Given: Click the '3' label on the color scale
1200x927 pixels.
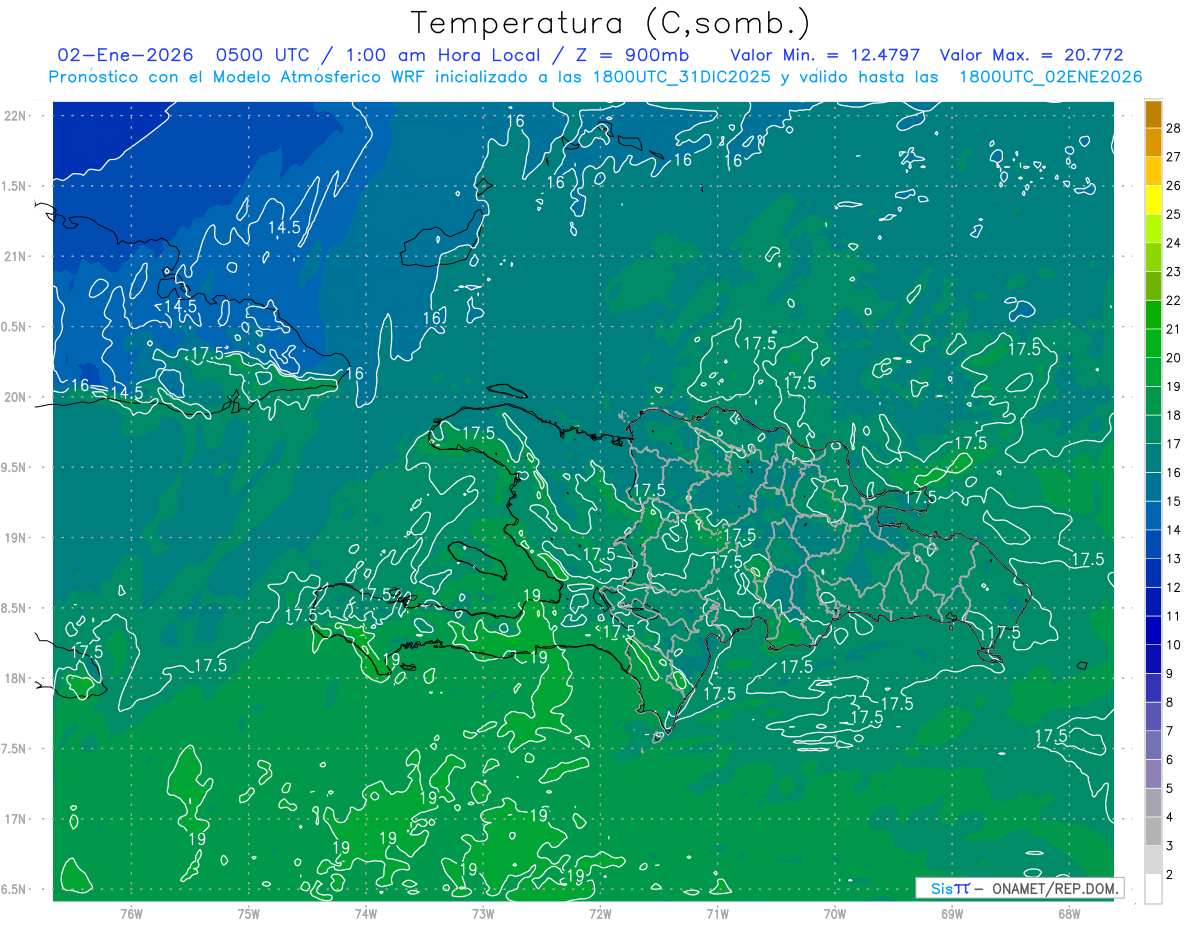Looking at the screenshot, I should pos(1170,846).
